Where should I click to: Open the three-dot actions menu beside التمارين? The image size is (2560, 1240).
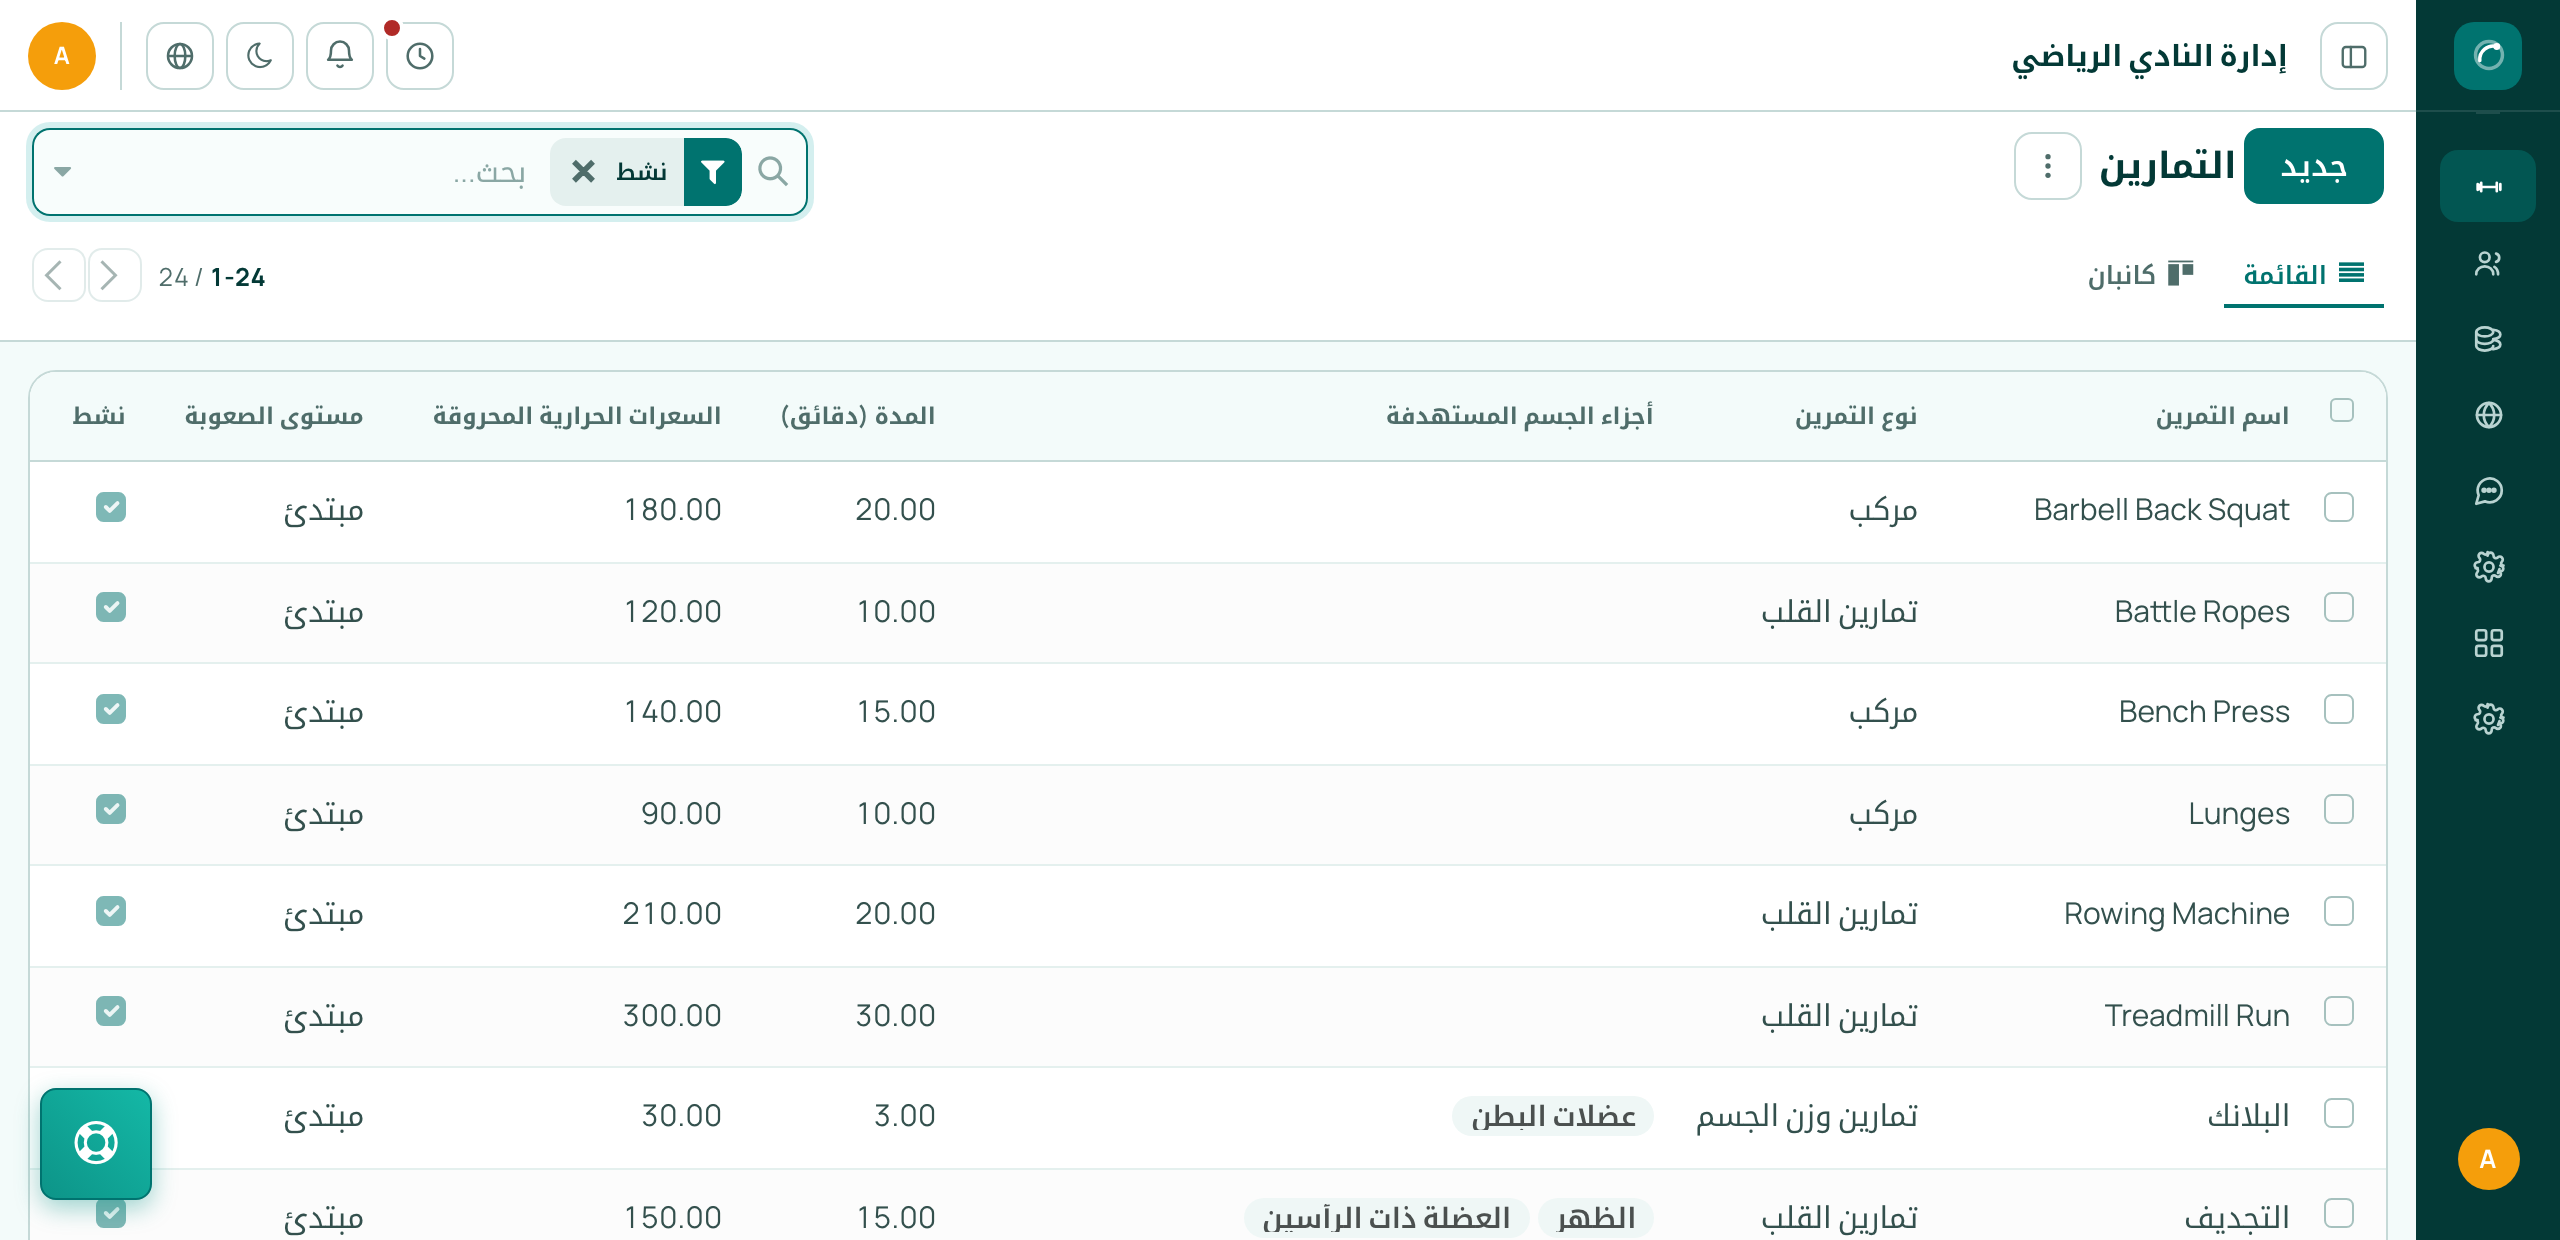[x=2048, y=166]
